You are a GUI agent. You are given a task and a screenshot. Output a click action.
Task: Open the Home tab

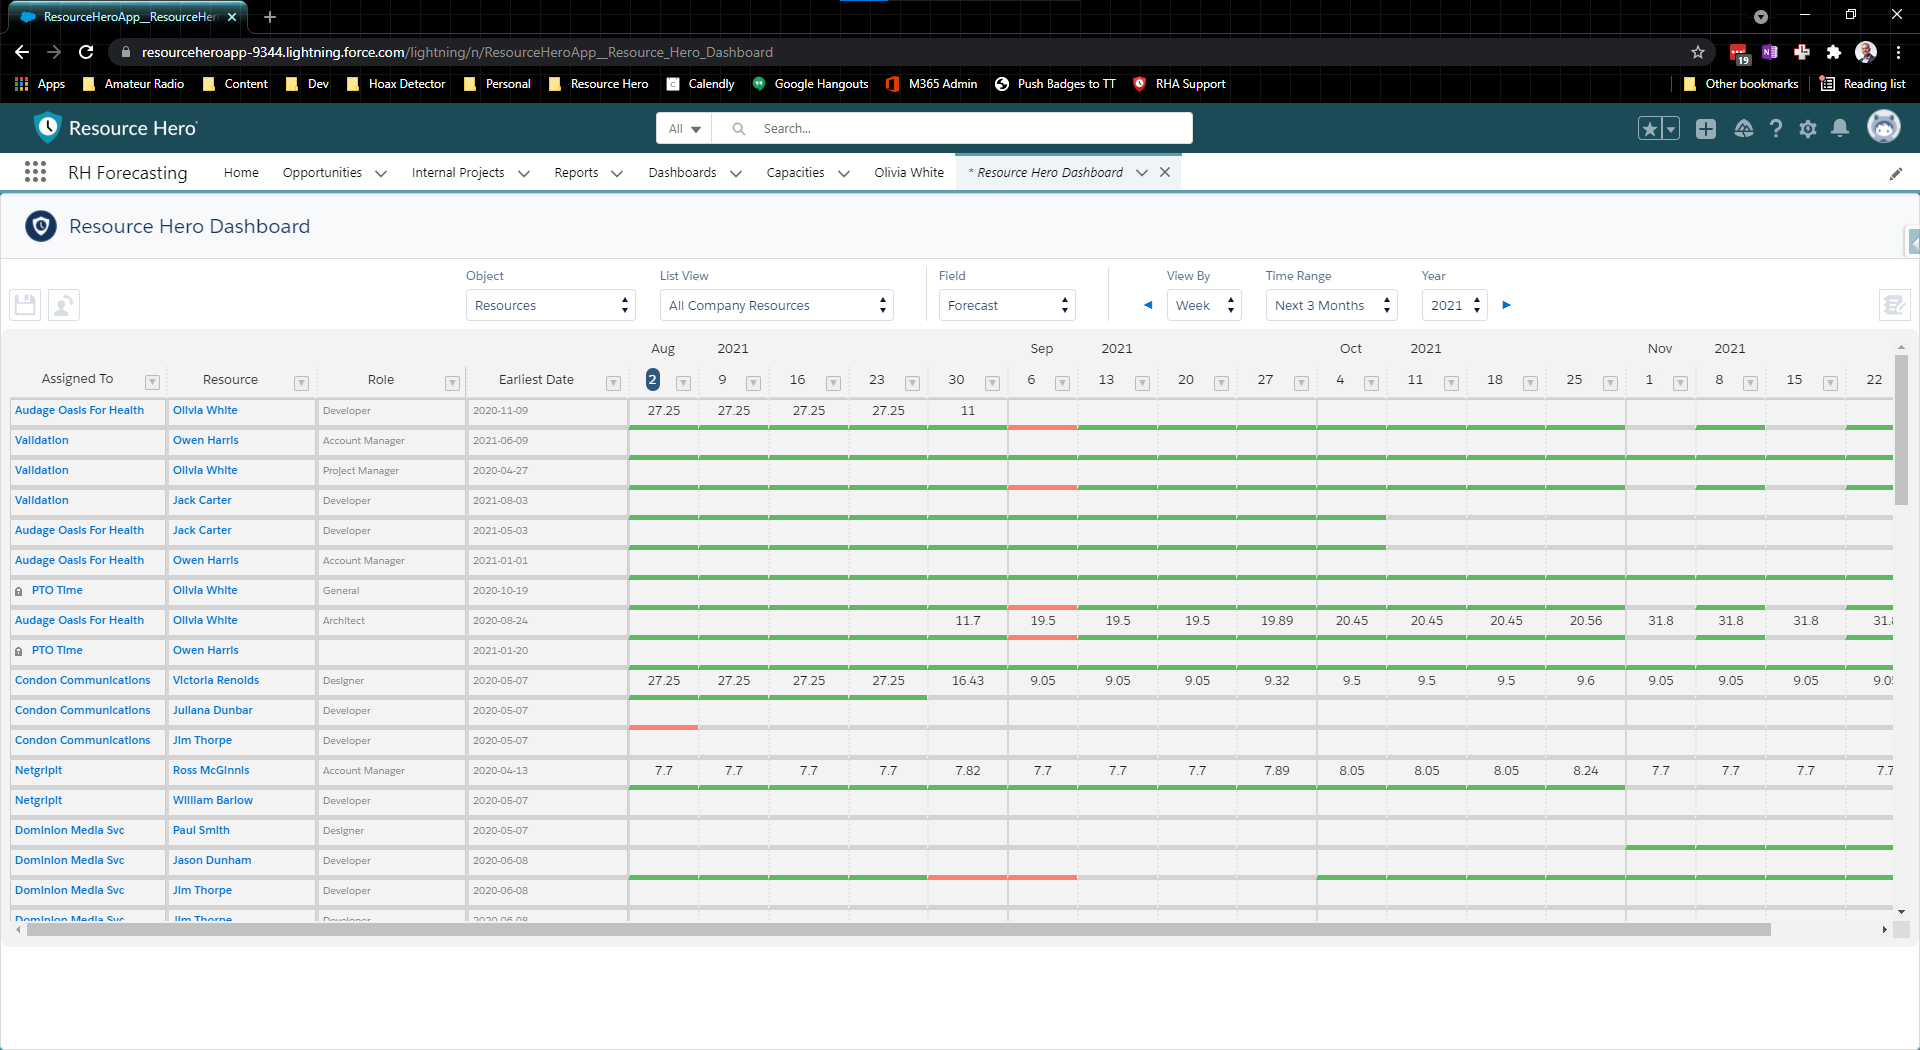tap(241, 172)
